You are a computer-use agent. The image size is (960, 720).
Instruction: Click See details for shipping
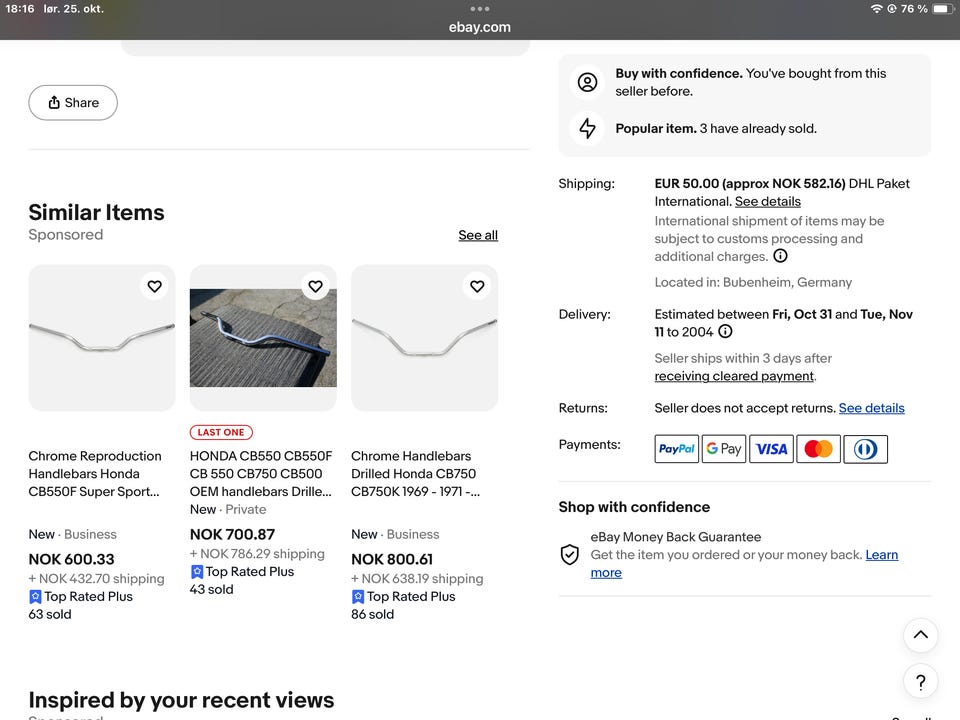(x=768, y=201)
